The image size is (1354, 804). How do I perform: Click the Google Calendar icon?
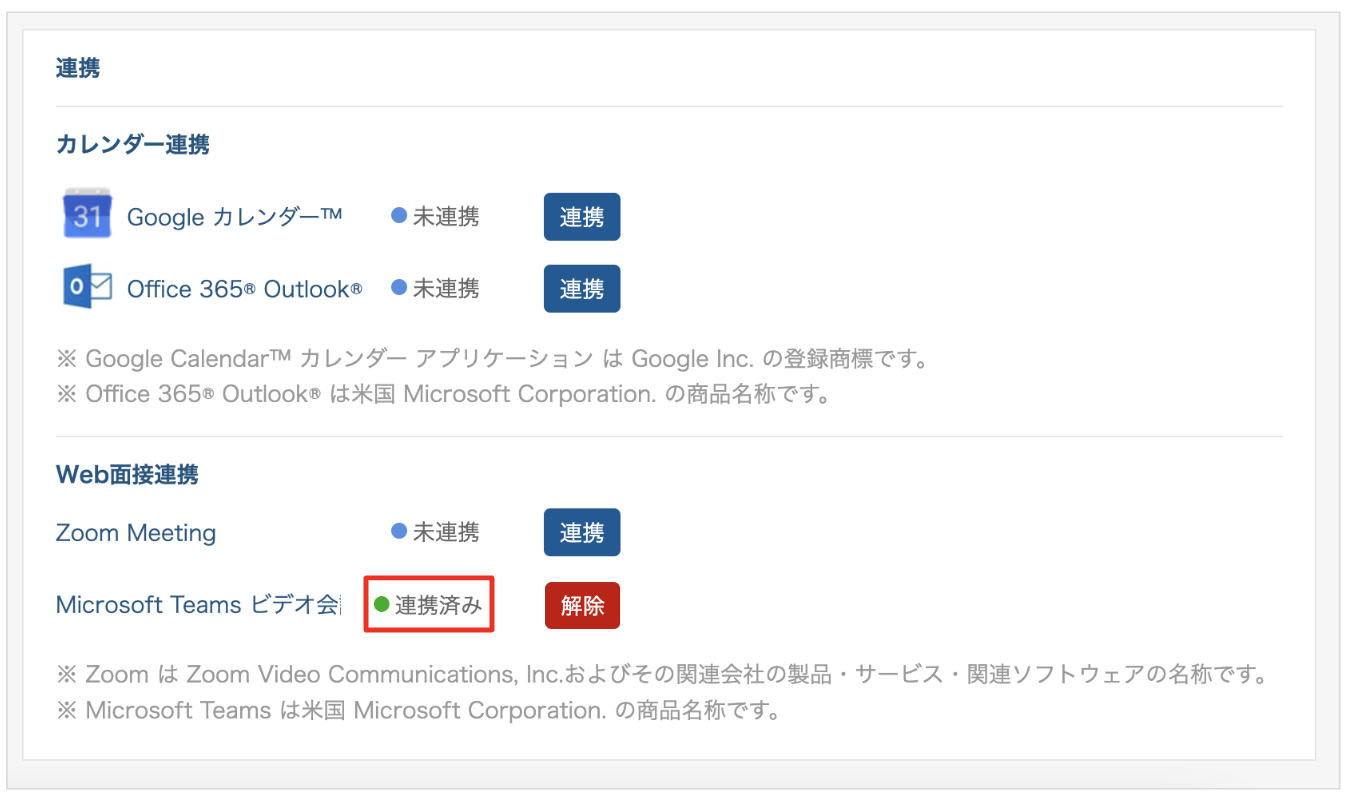point(87,214)
